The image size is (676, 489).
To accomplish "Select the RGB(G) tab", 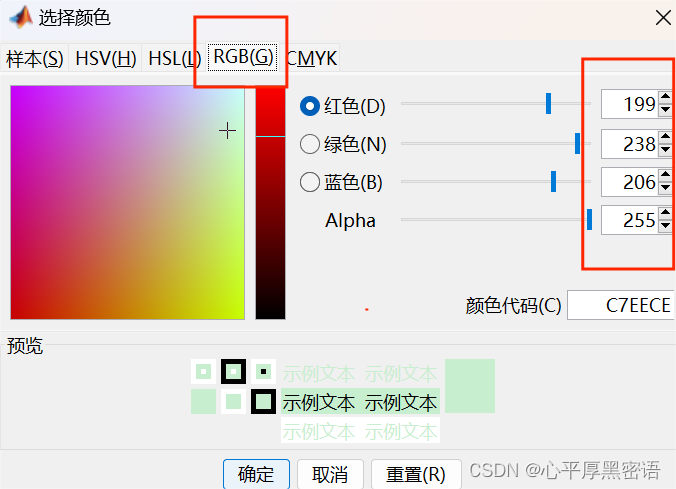I will tap(243, 56).
